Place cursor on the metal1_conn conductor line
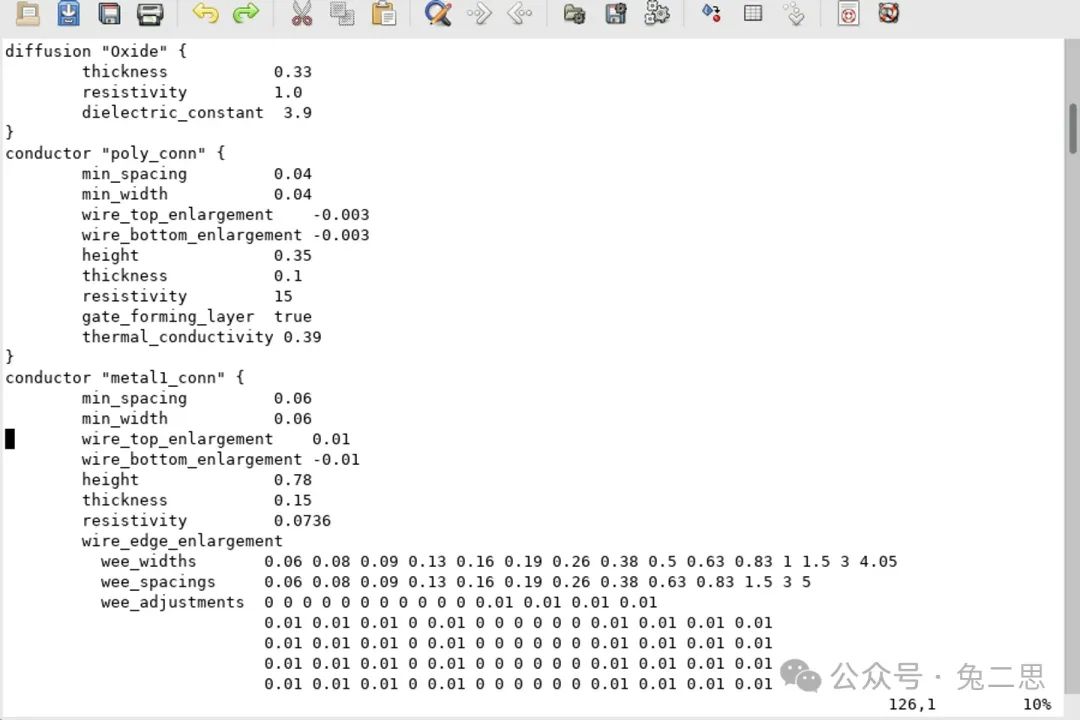1080x720 pixels. 124,378
